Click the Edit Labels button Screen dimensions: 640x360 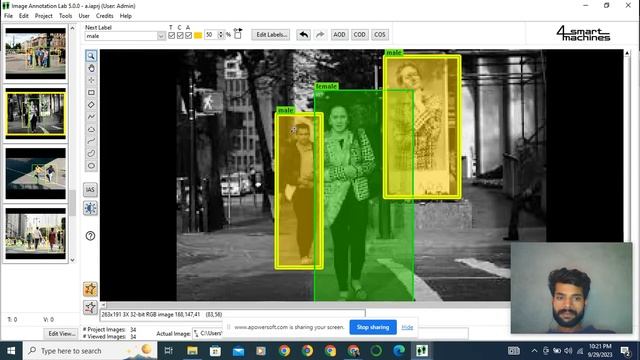tap(271, 35)
